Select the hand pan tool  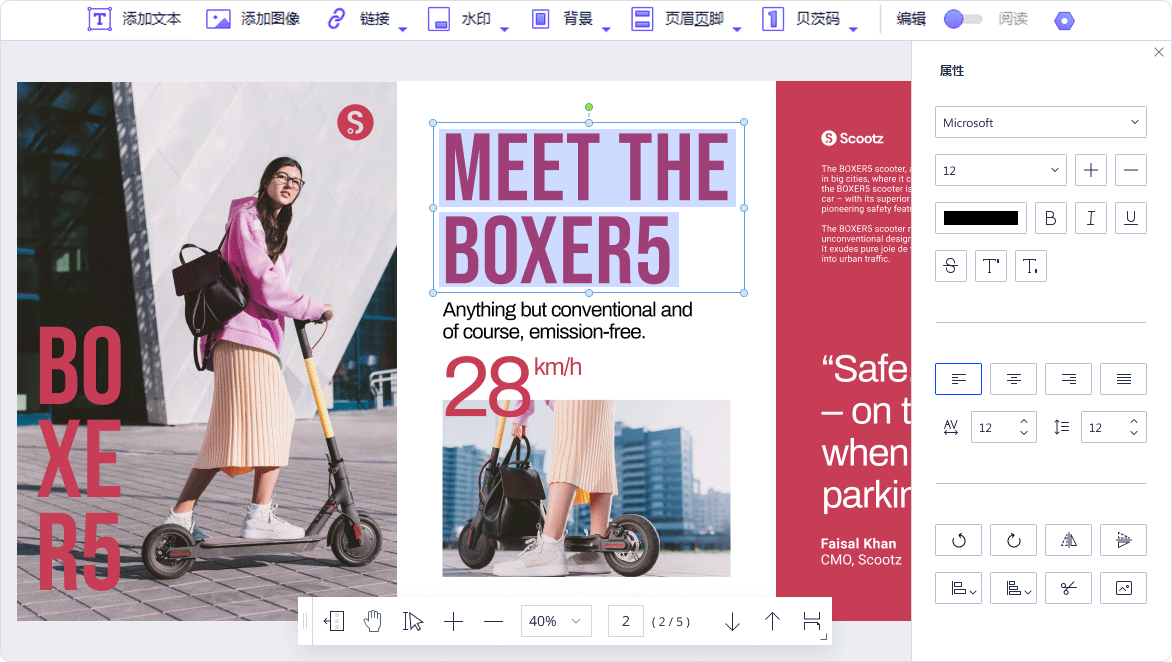point(373,621)
